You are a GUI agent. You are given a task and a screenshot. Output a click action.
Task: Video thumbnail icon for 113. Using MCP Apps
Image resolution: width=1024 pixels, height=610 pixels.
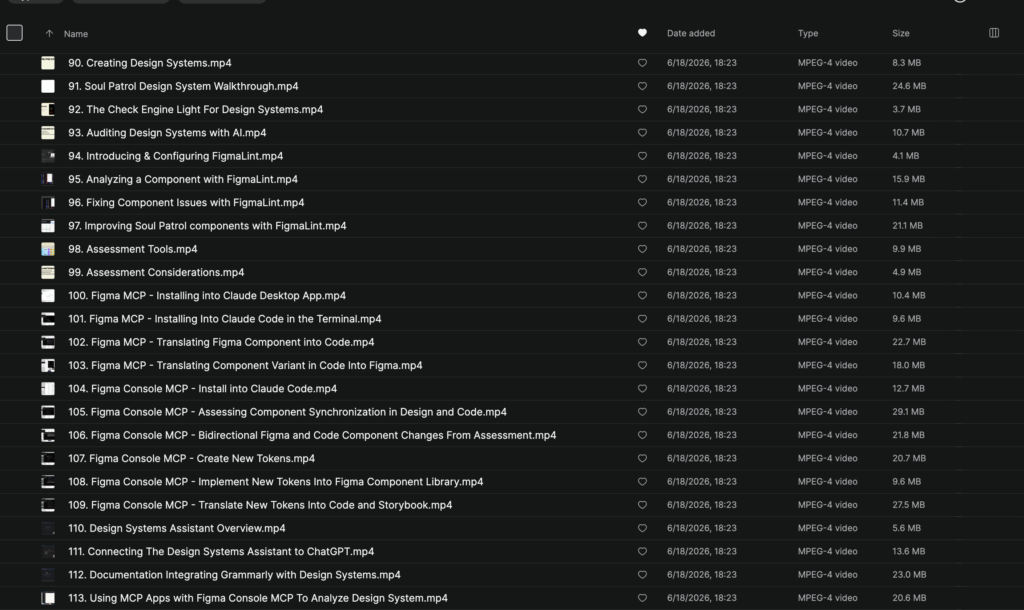(x=48, y=598)
